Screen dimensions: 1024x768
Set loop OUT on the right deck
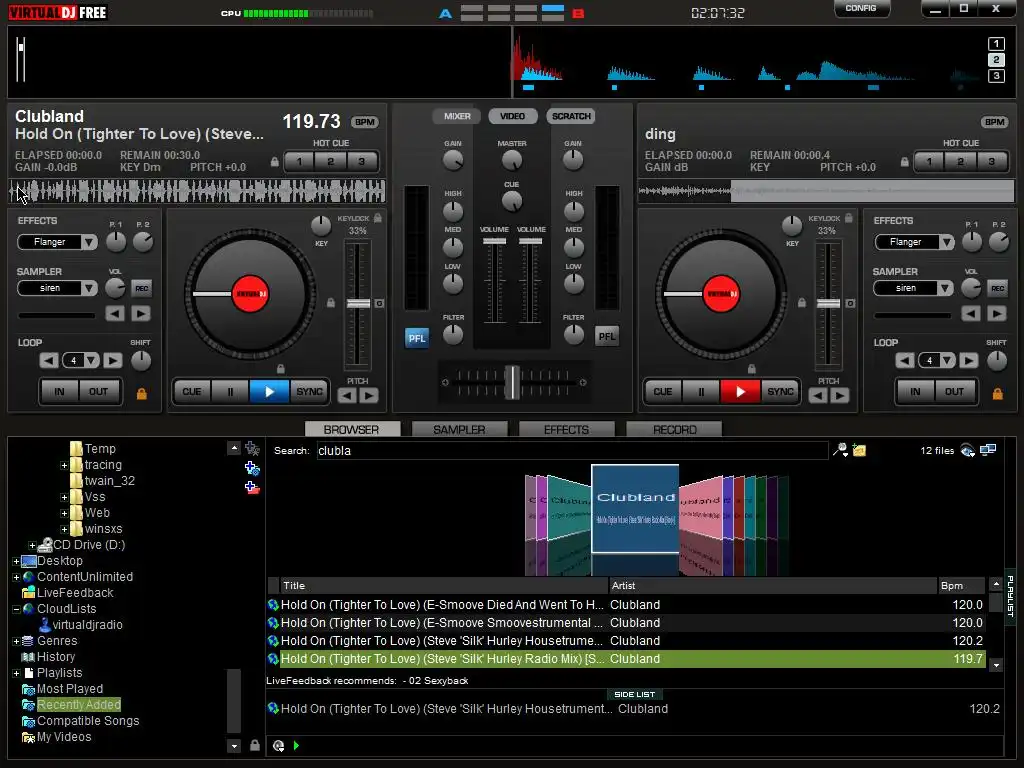tap(954, 392)
